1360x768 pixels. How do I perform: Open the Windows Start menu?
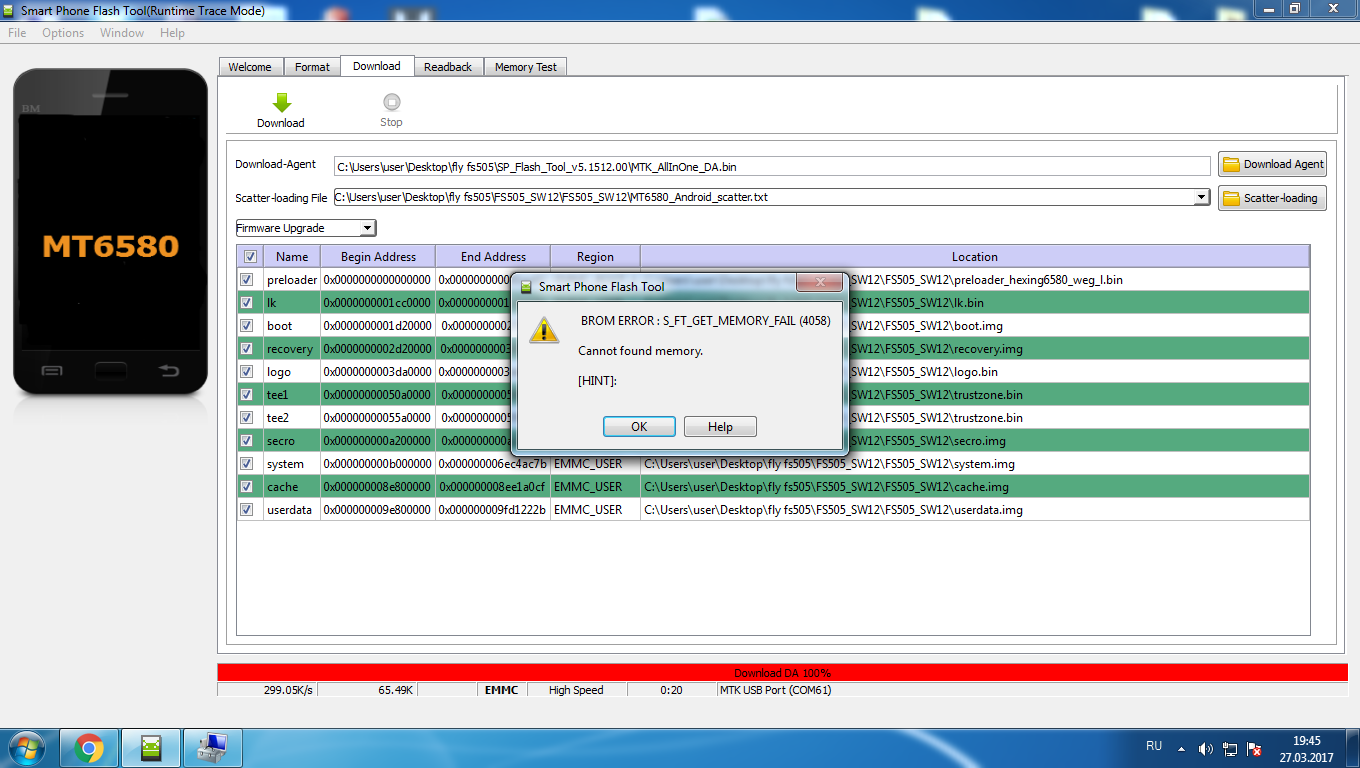pos(27,747)
